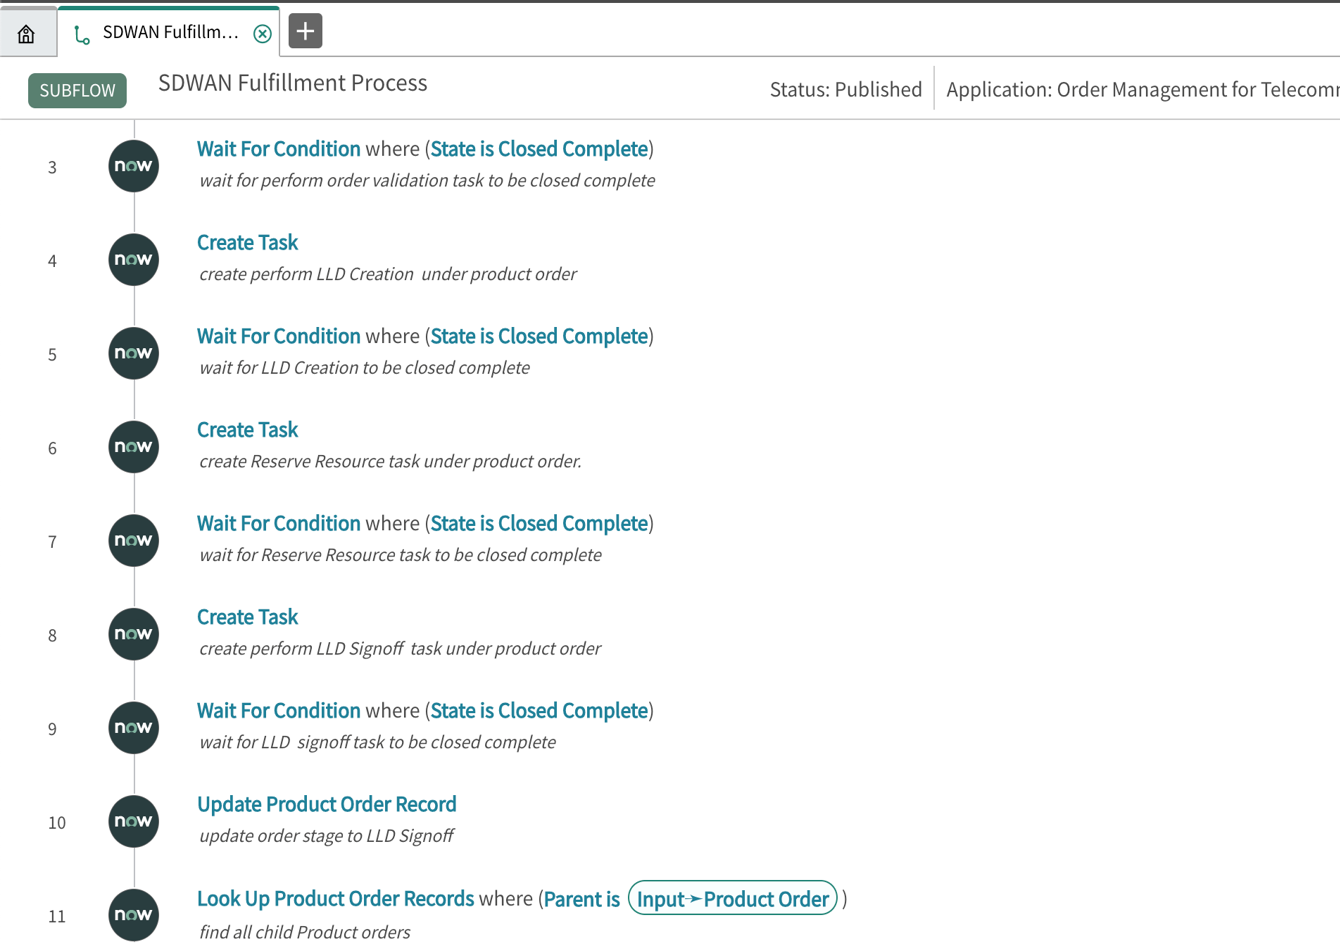Open the Home tab via house icon
This screenshot has width=1340, height=943.
(x=28, y=31)
